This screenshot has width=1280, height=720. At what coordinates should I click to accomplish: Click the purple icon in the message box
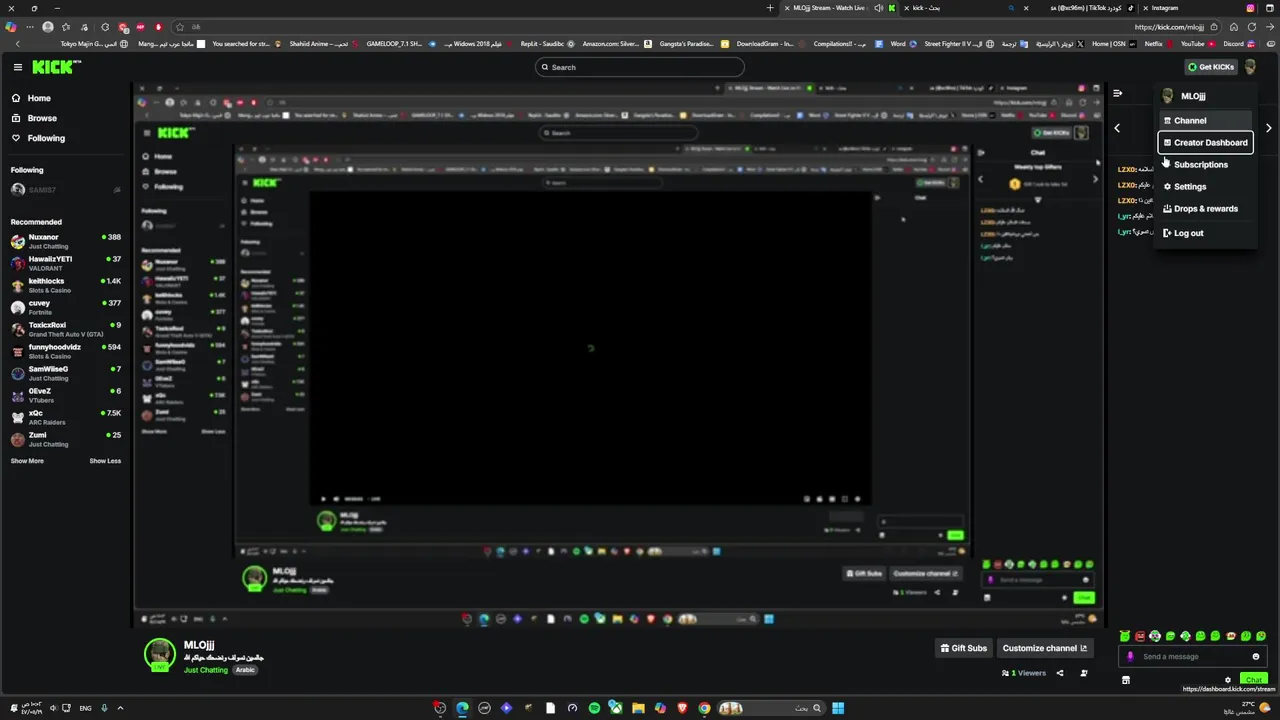click(1130, 657)
